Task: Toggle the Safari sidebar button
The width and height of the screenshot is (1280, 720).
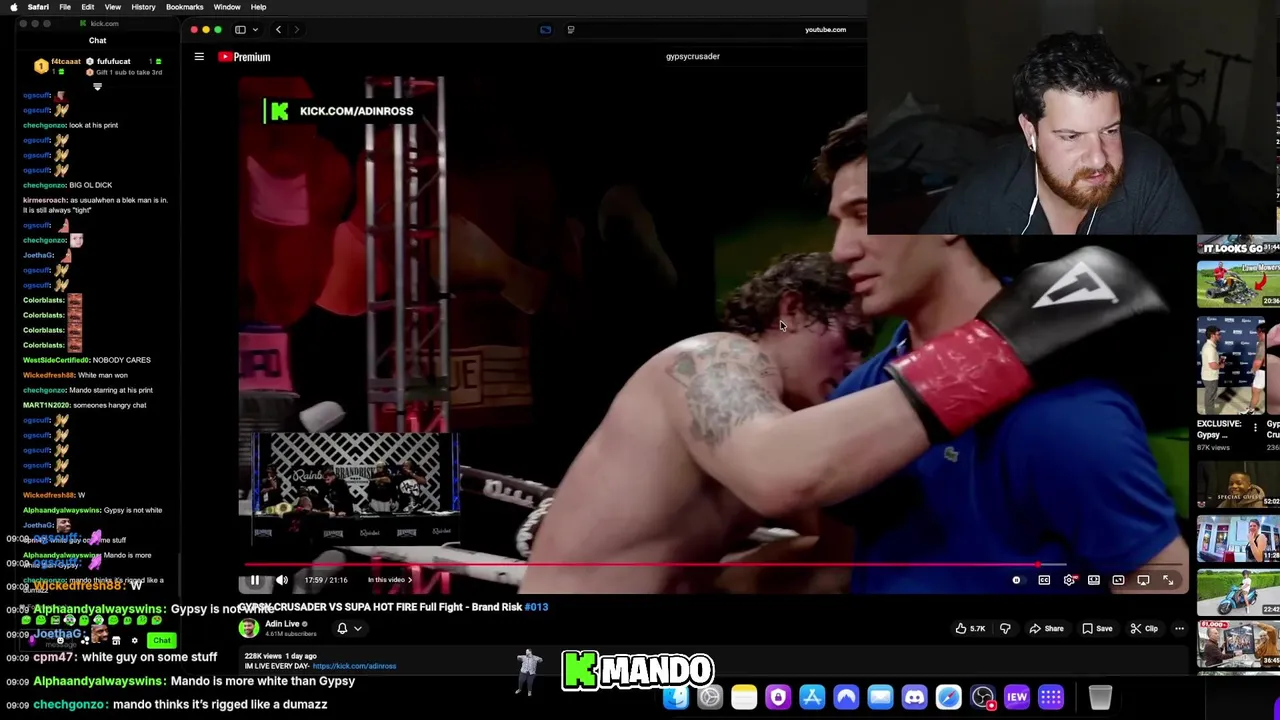Action: [240, 30]
